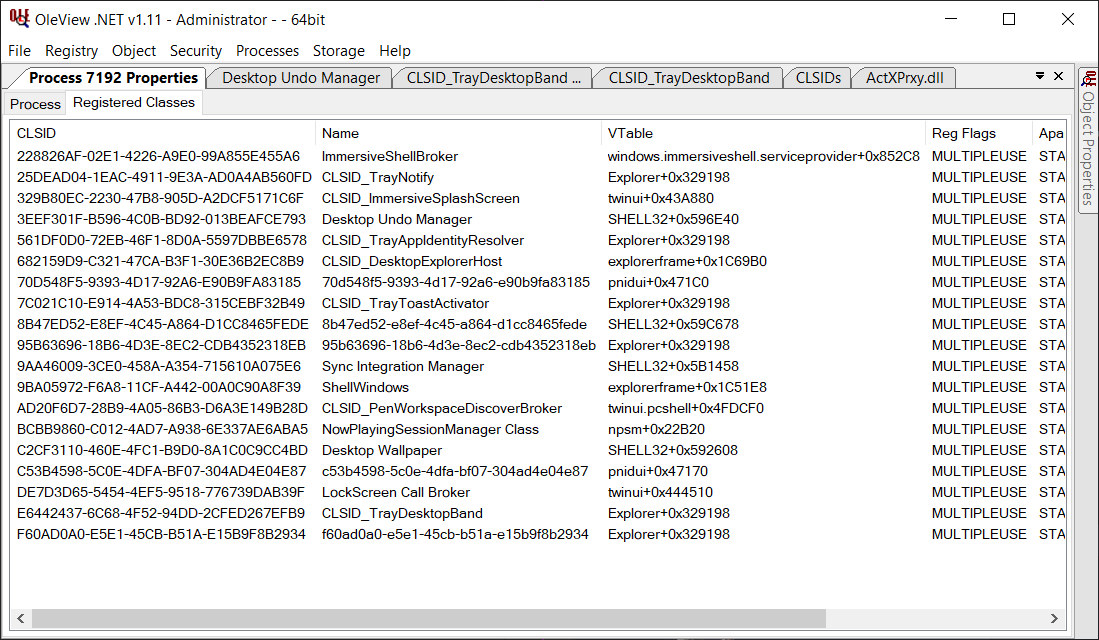Click VTable SHELL32+0x596E40

coord(673,219)
